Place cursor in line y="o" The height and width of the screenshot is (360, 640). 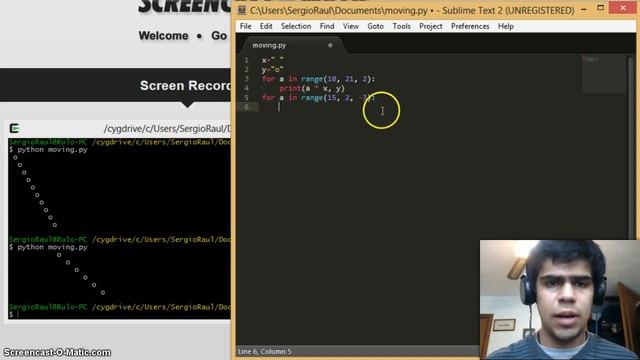pyautogui.click(x=273, y=69)
